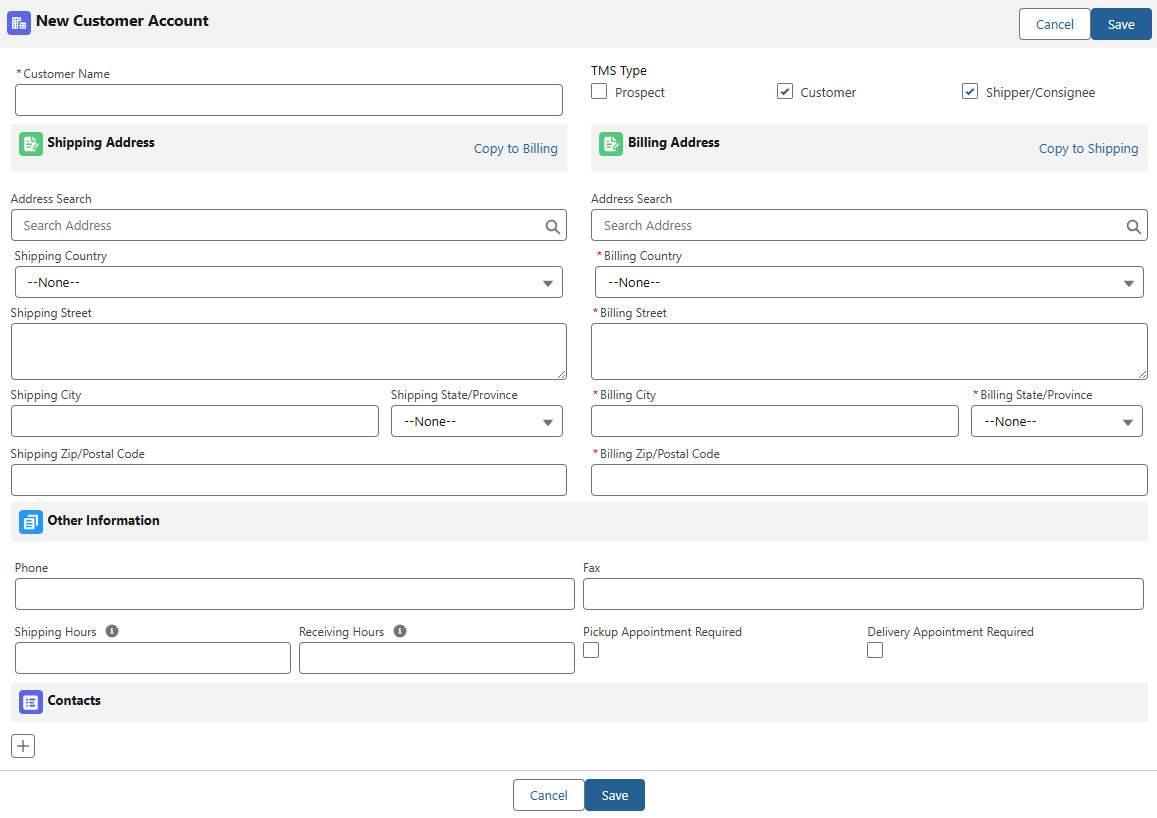Check the Prospect checkbox
The image size is (1157, 818).
(599, 91)
